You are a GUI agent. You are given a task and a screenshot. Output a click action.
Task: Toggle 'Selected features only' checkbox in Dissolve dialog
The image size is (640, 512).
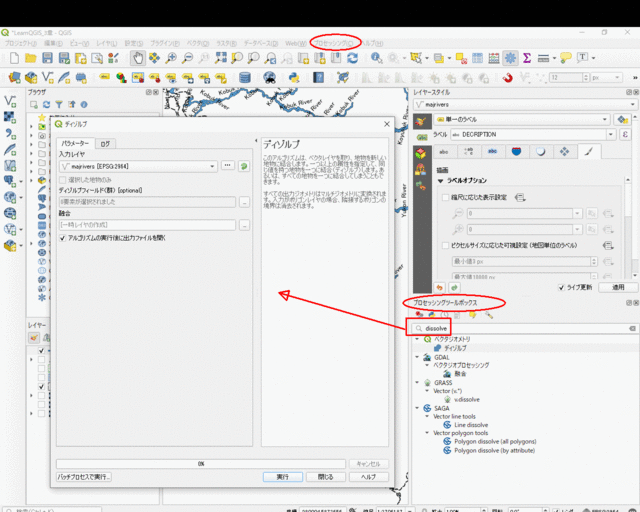62,180
